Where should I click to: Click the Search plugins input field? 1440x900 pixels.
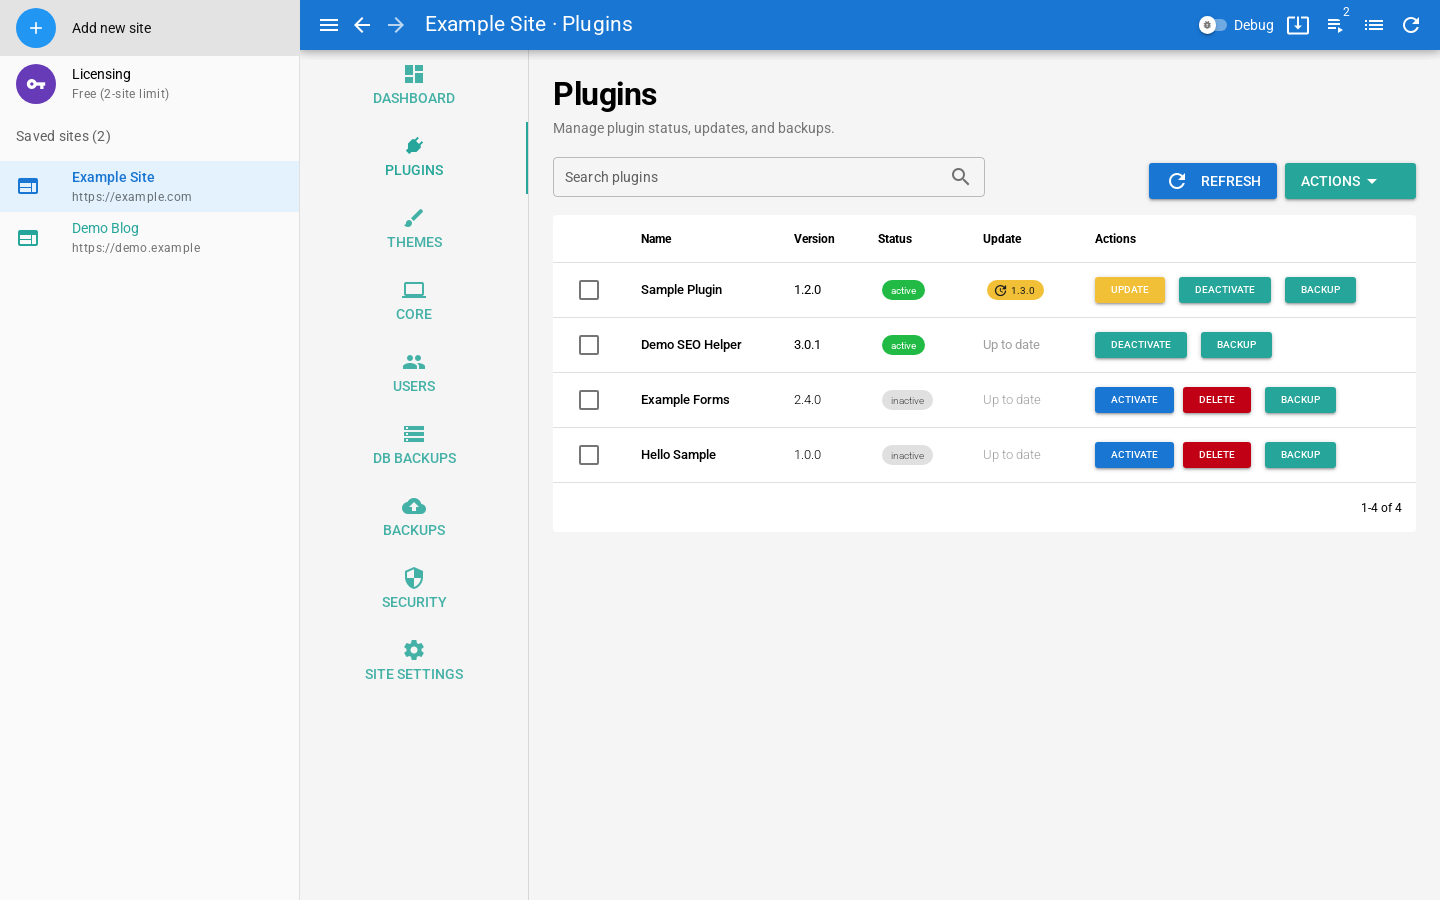(769, 177)
